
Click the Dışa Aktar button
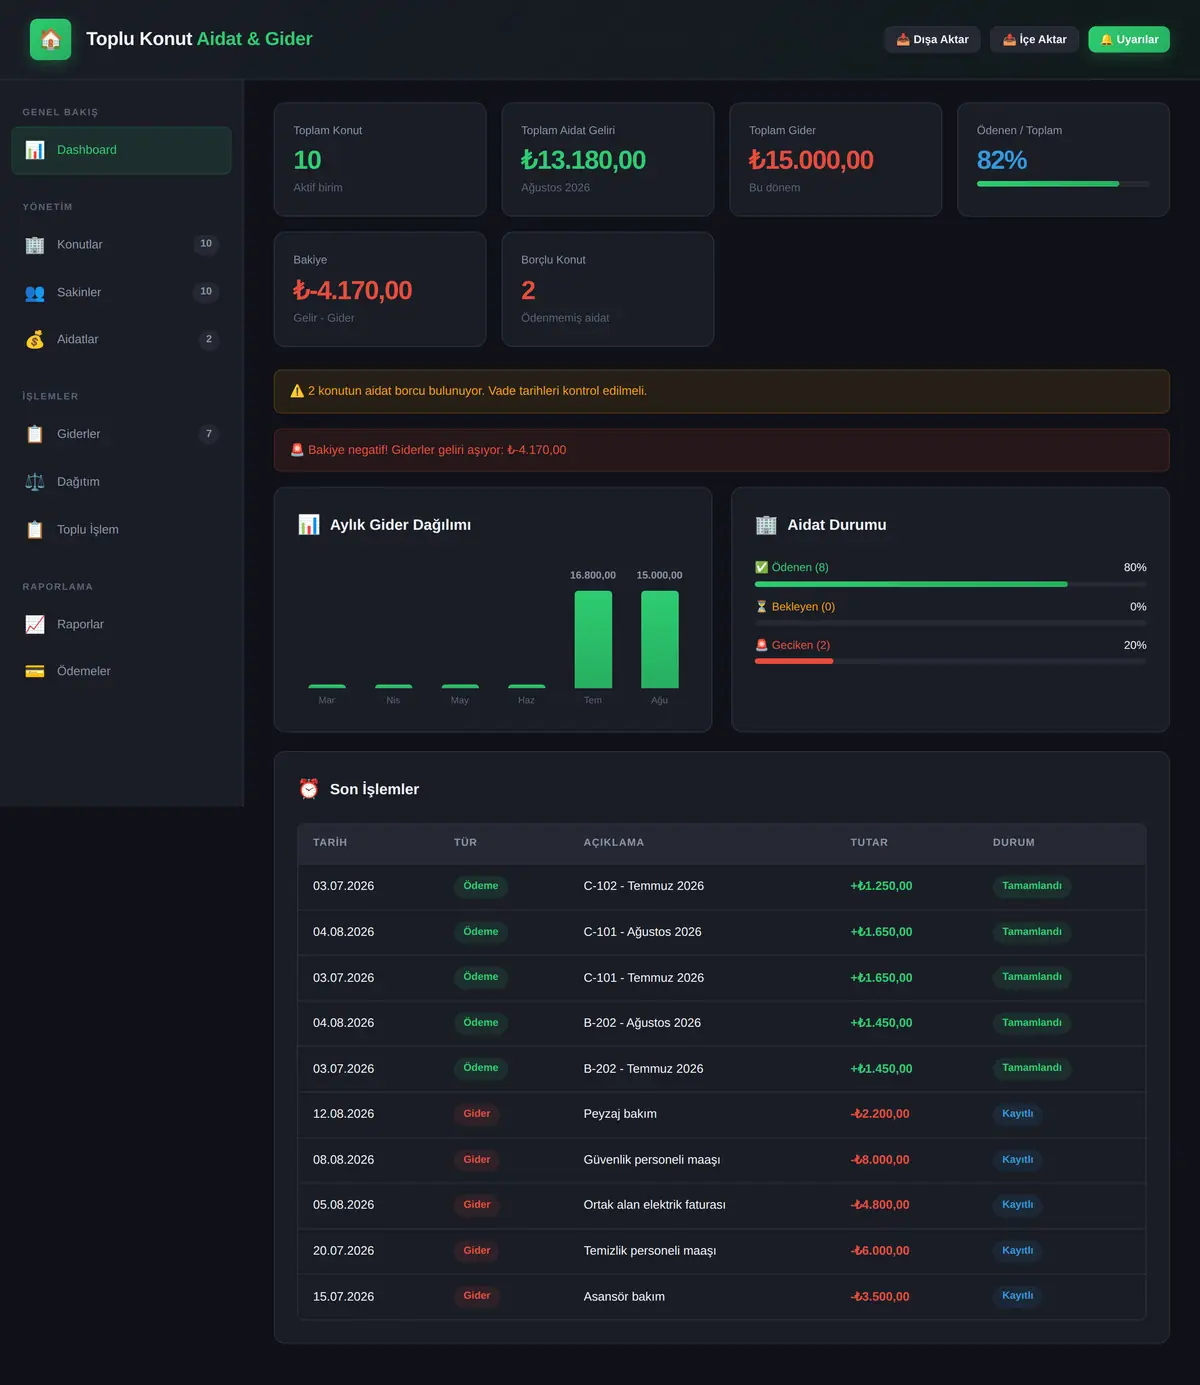(x=932, y=39)
